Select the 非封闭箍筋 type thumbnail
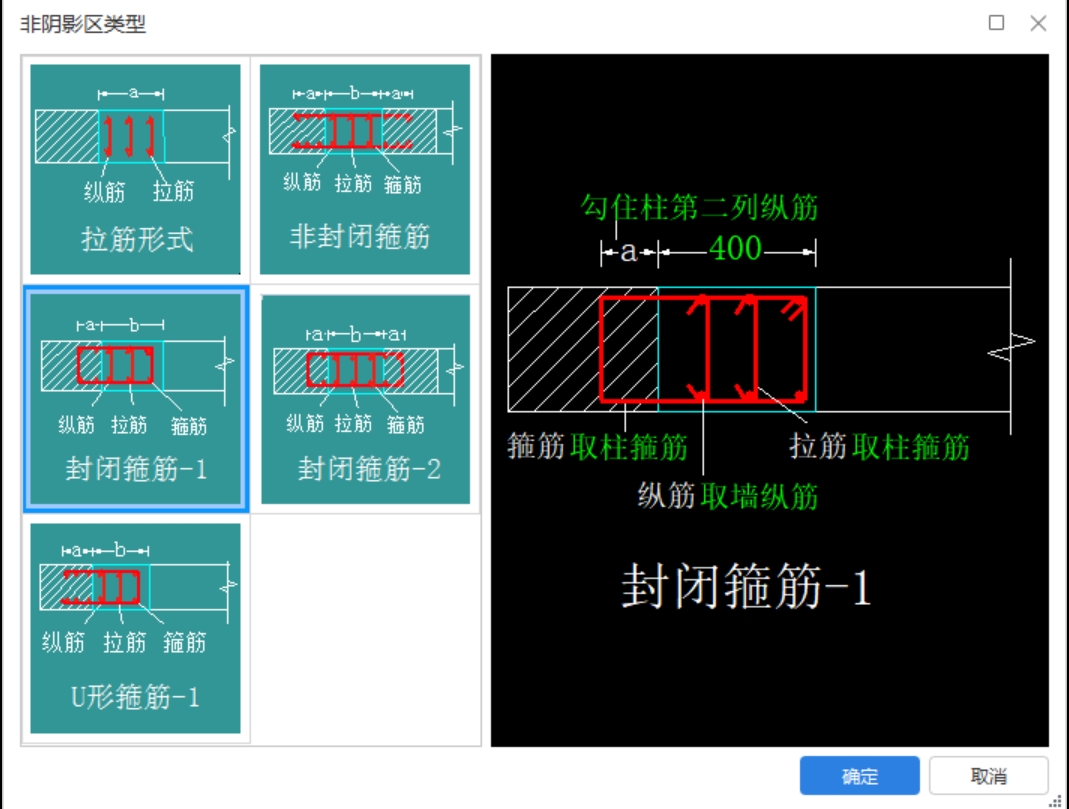Screen dimensions: 1069x809 (x=365, y=169)
